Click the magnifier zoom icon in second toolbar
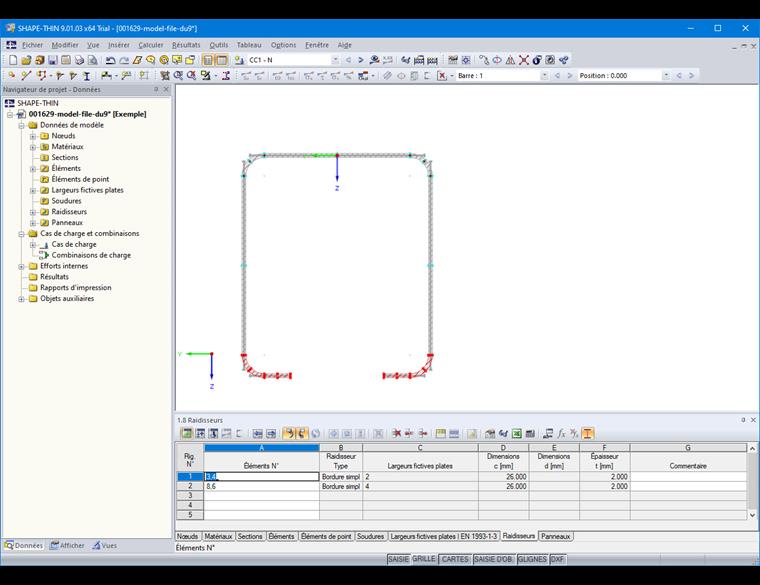This screenshot has width=760, height=585. click(x=178, y=76)
